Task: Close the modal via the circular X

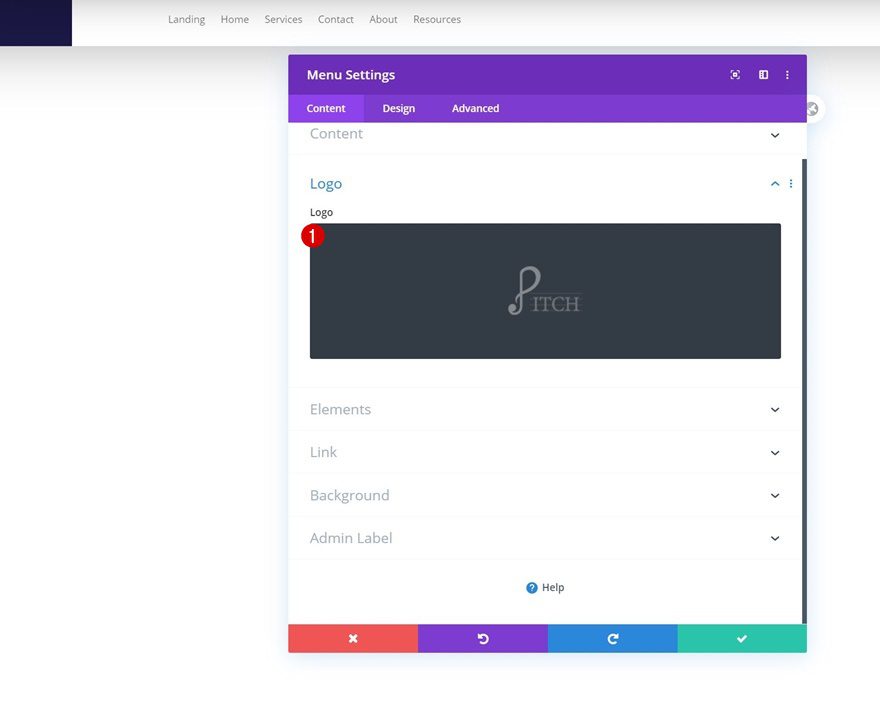Action: pos(811,109)
